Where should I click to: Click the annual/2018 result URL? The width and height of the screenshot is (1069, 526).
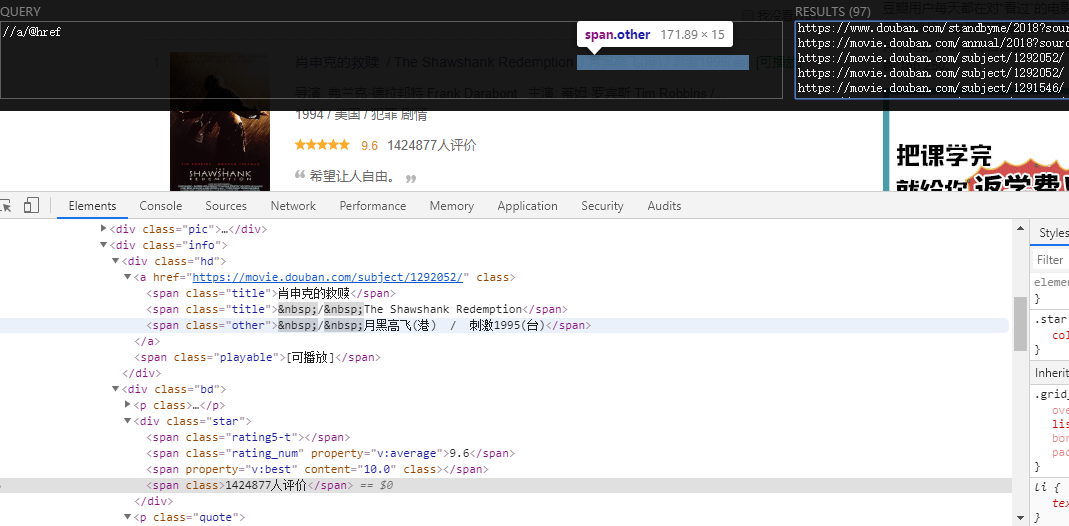[933, 43]
